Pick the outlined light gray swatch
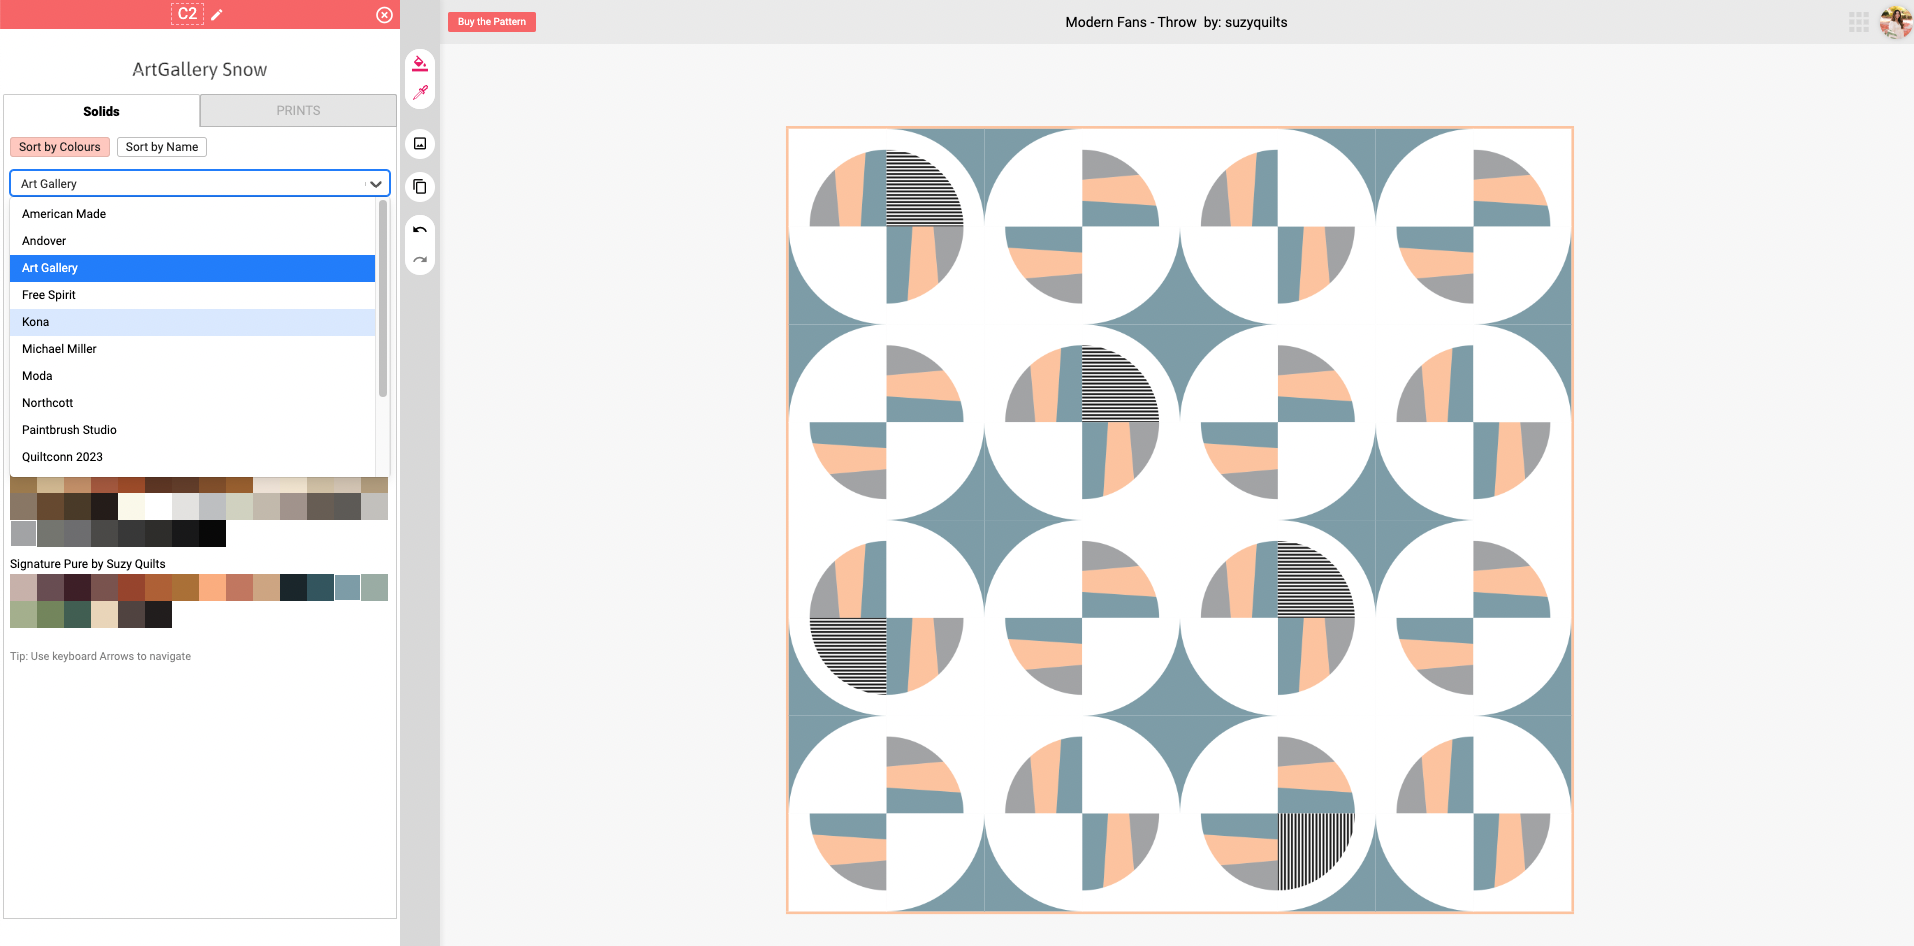The image size is (1914, 946). coord(23,534)
